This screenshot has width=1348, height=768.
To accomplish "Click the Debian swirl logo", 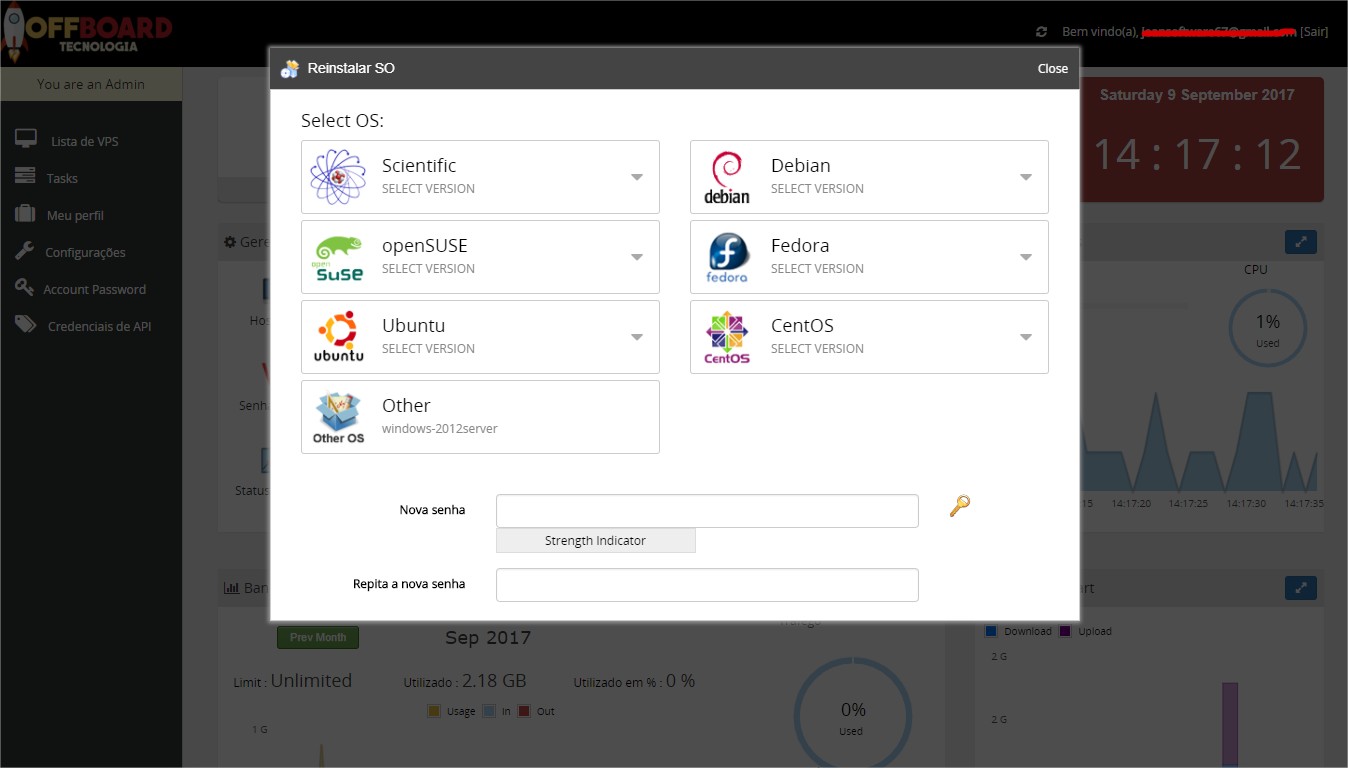I will [727, 177].
